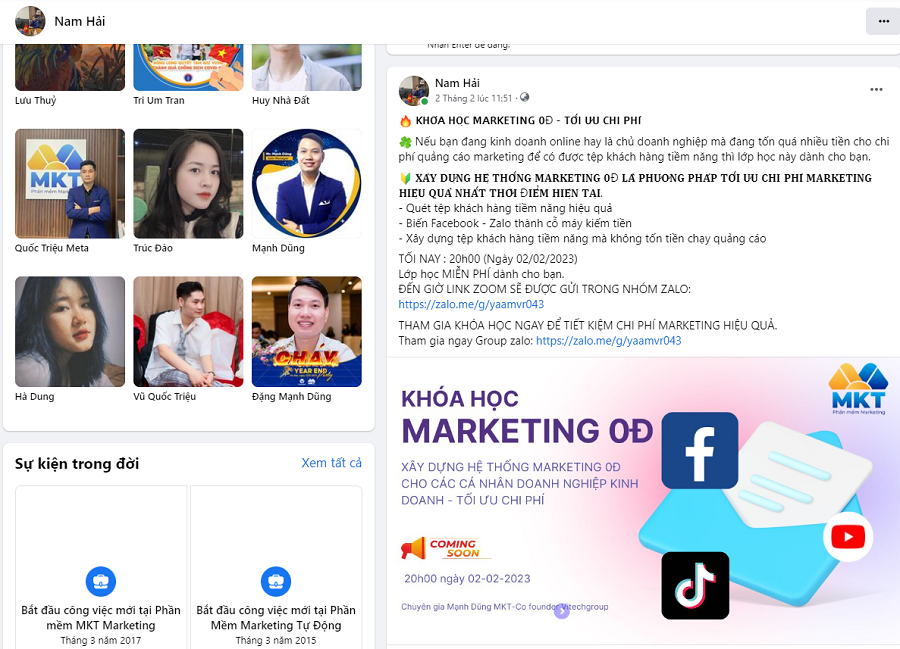Click the Đặng Mạnh Dũng friend name
900x649 pixels.
coord(292,397)
